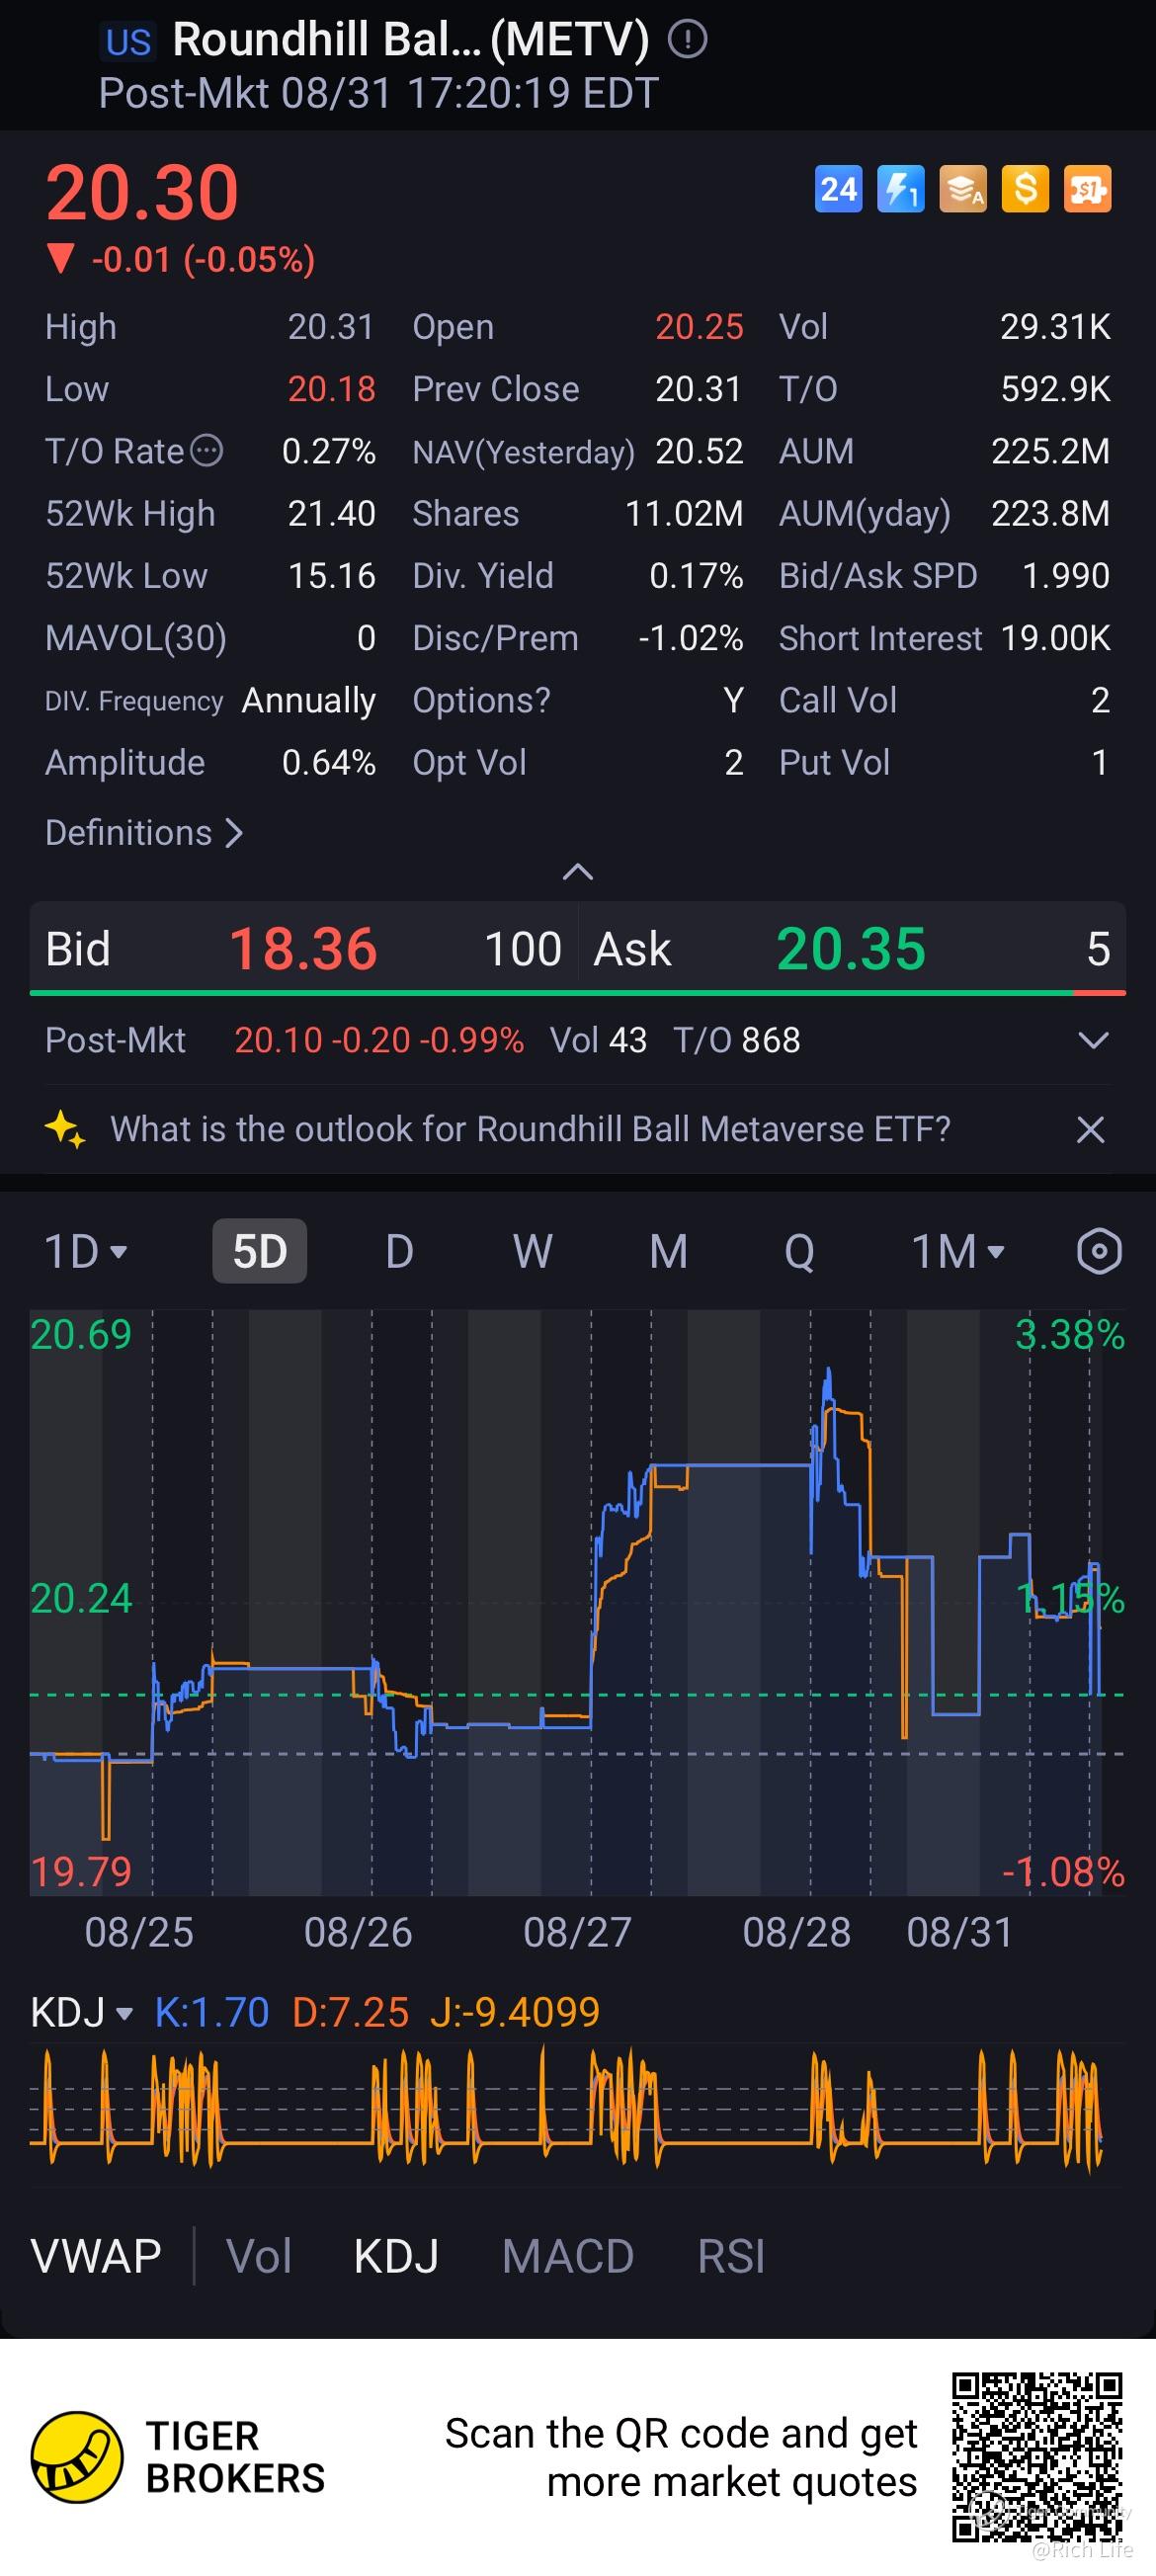This screenshot has height=2576, width=1156.
Task: Select the VWAP indicator option
Action: coord(96,2256)
